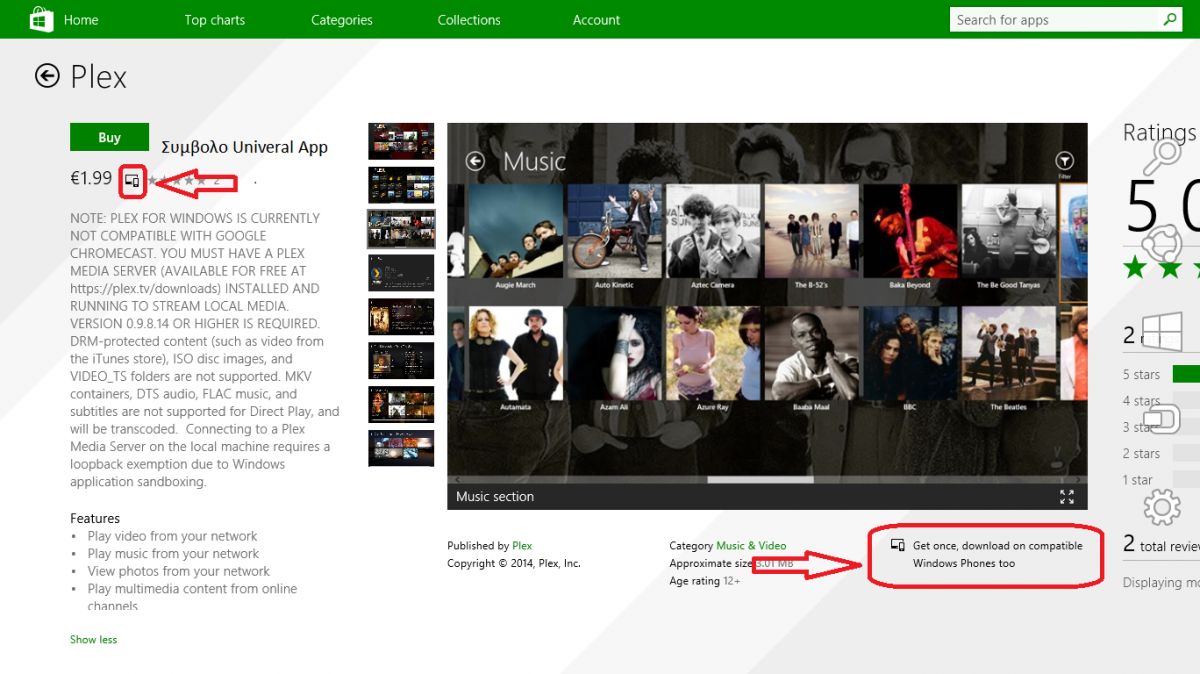Click the Automata album tile
The image size is (1200, 674).
515,360
